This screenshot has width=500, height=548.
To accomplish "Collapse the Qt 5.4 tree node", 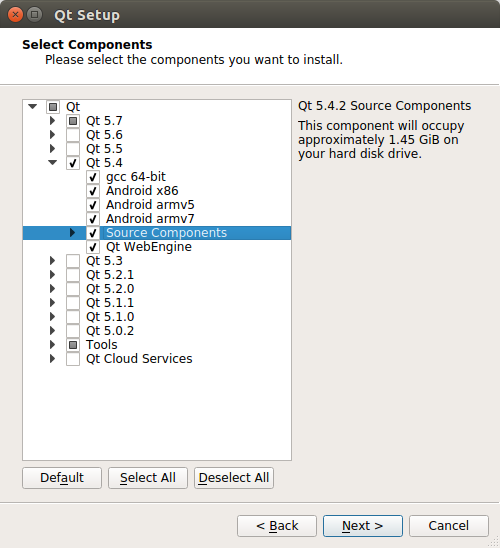I will click(52, 163).
